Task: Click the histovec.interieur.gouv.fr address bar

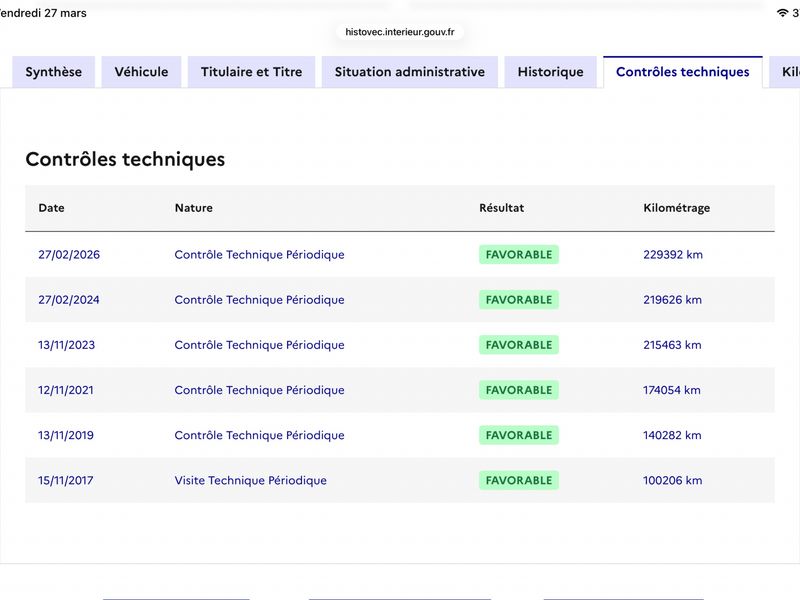Action: point(399,32)
